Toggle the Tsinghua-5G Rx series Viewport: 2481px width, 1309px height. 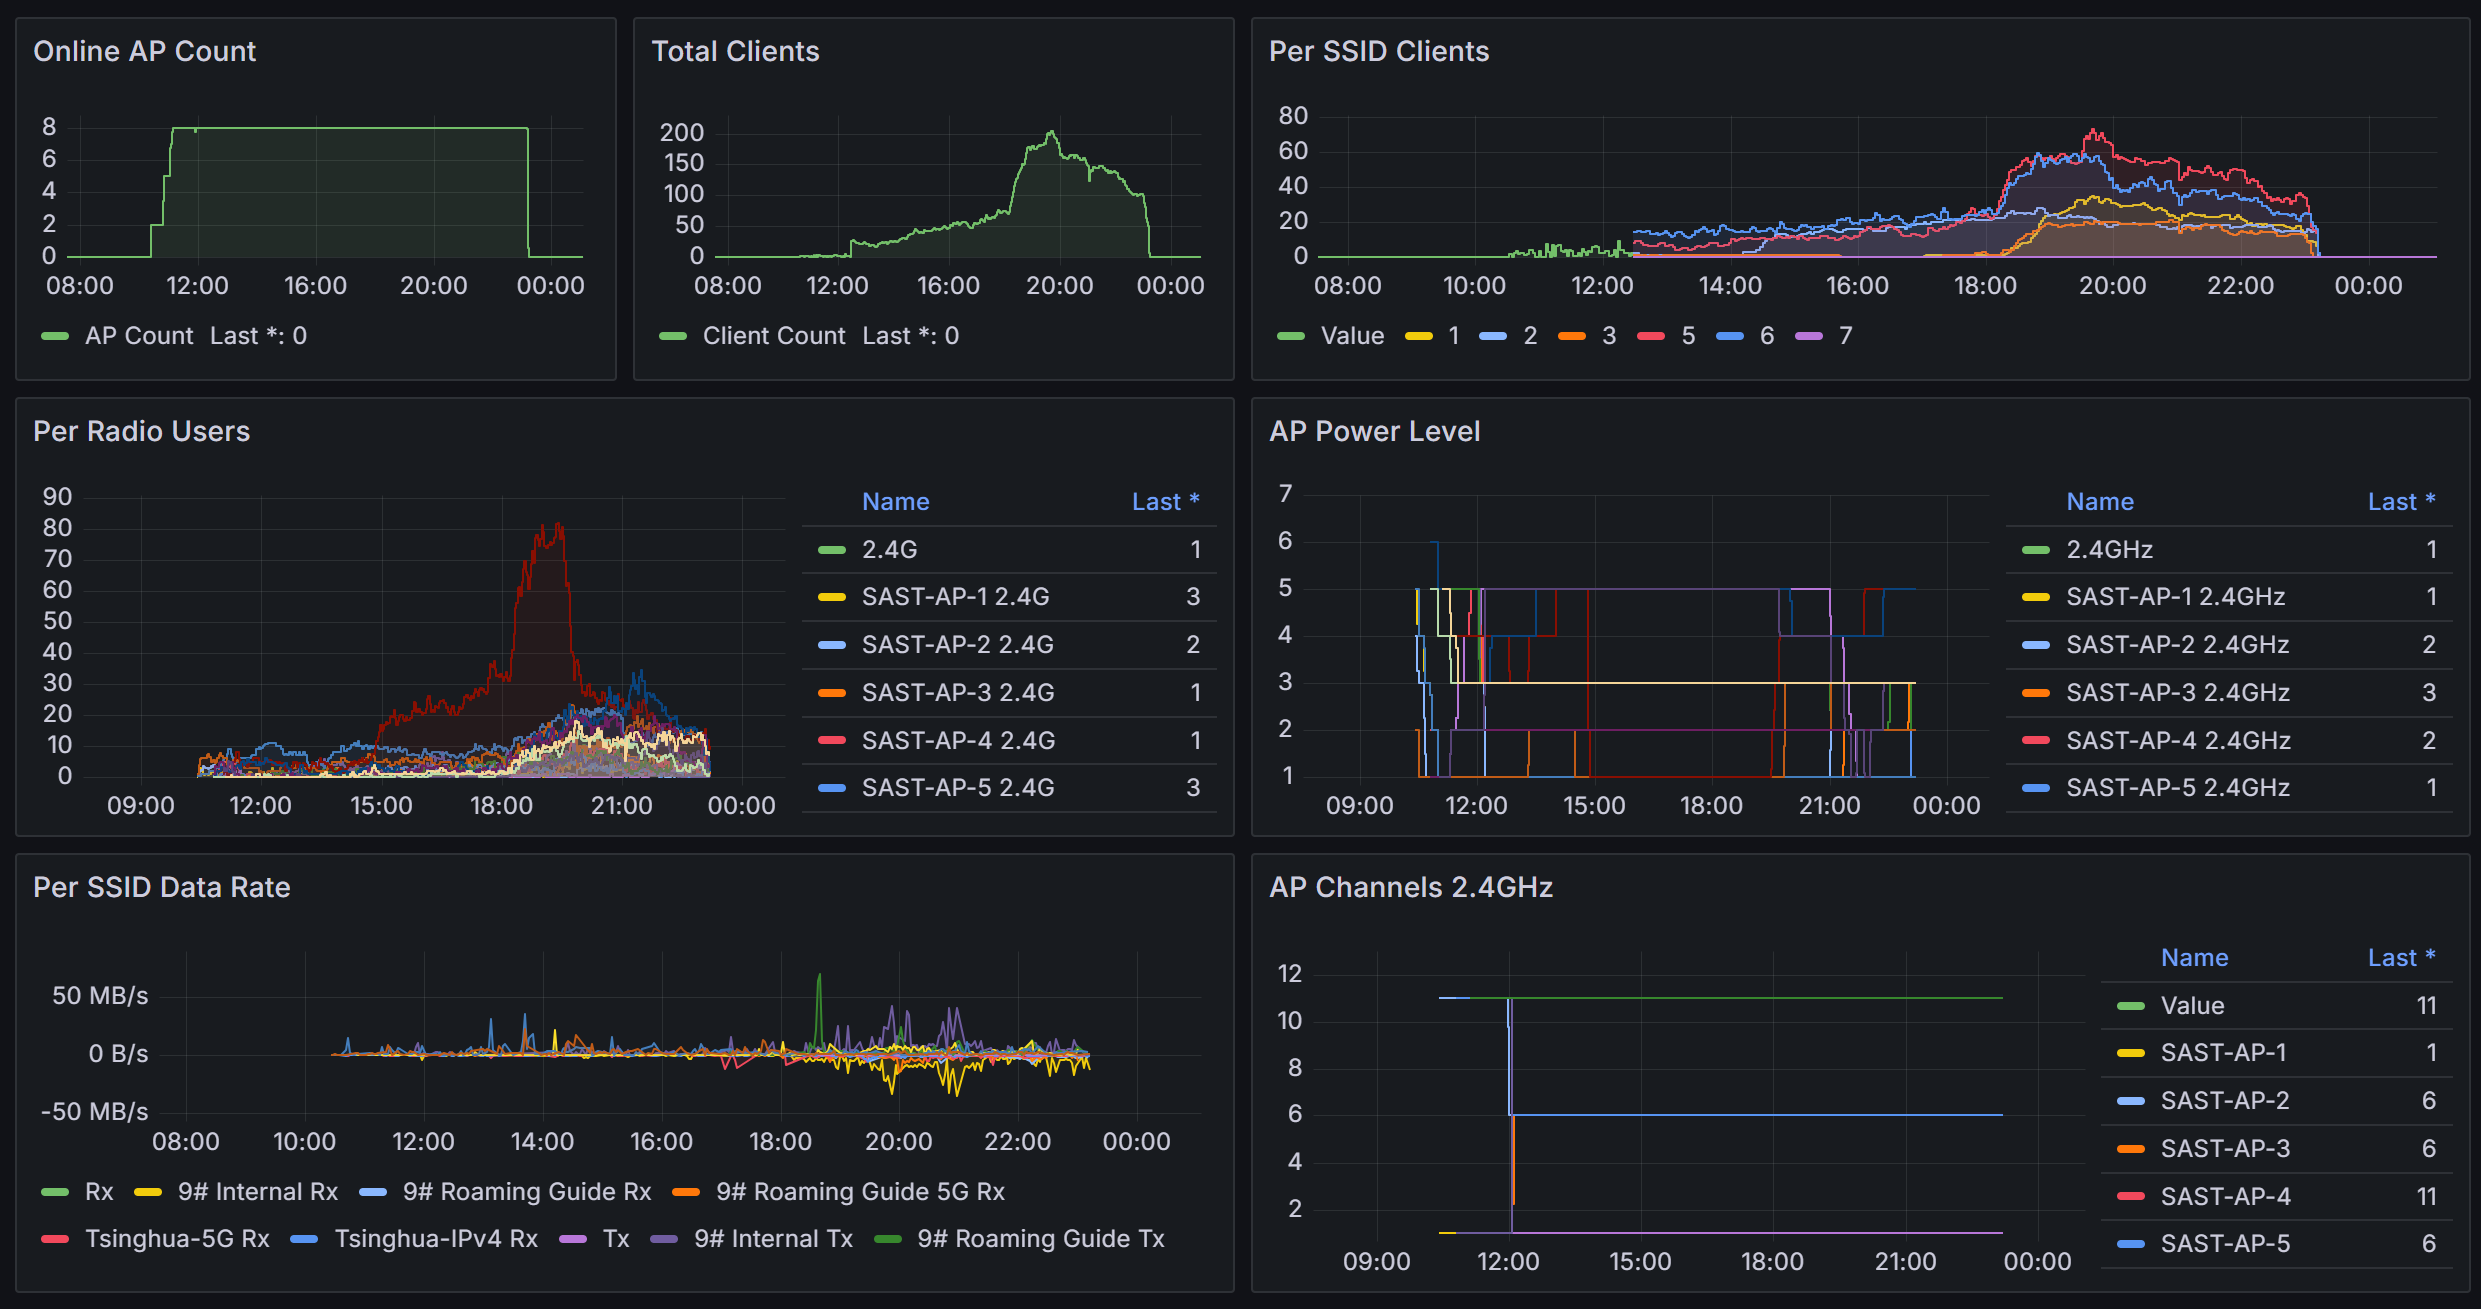point(177,1239)
